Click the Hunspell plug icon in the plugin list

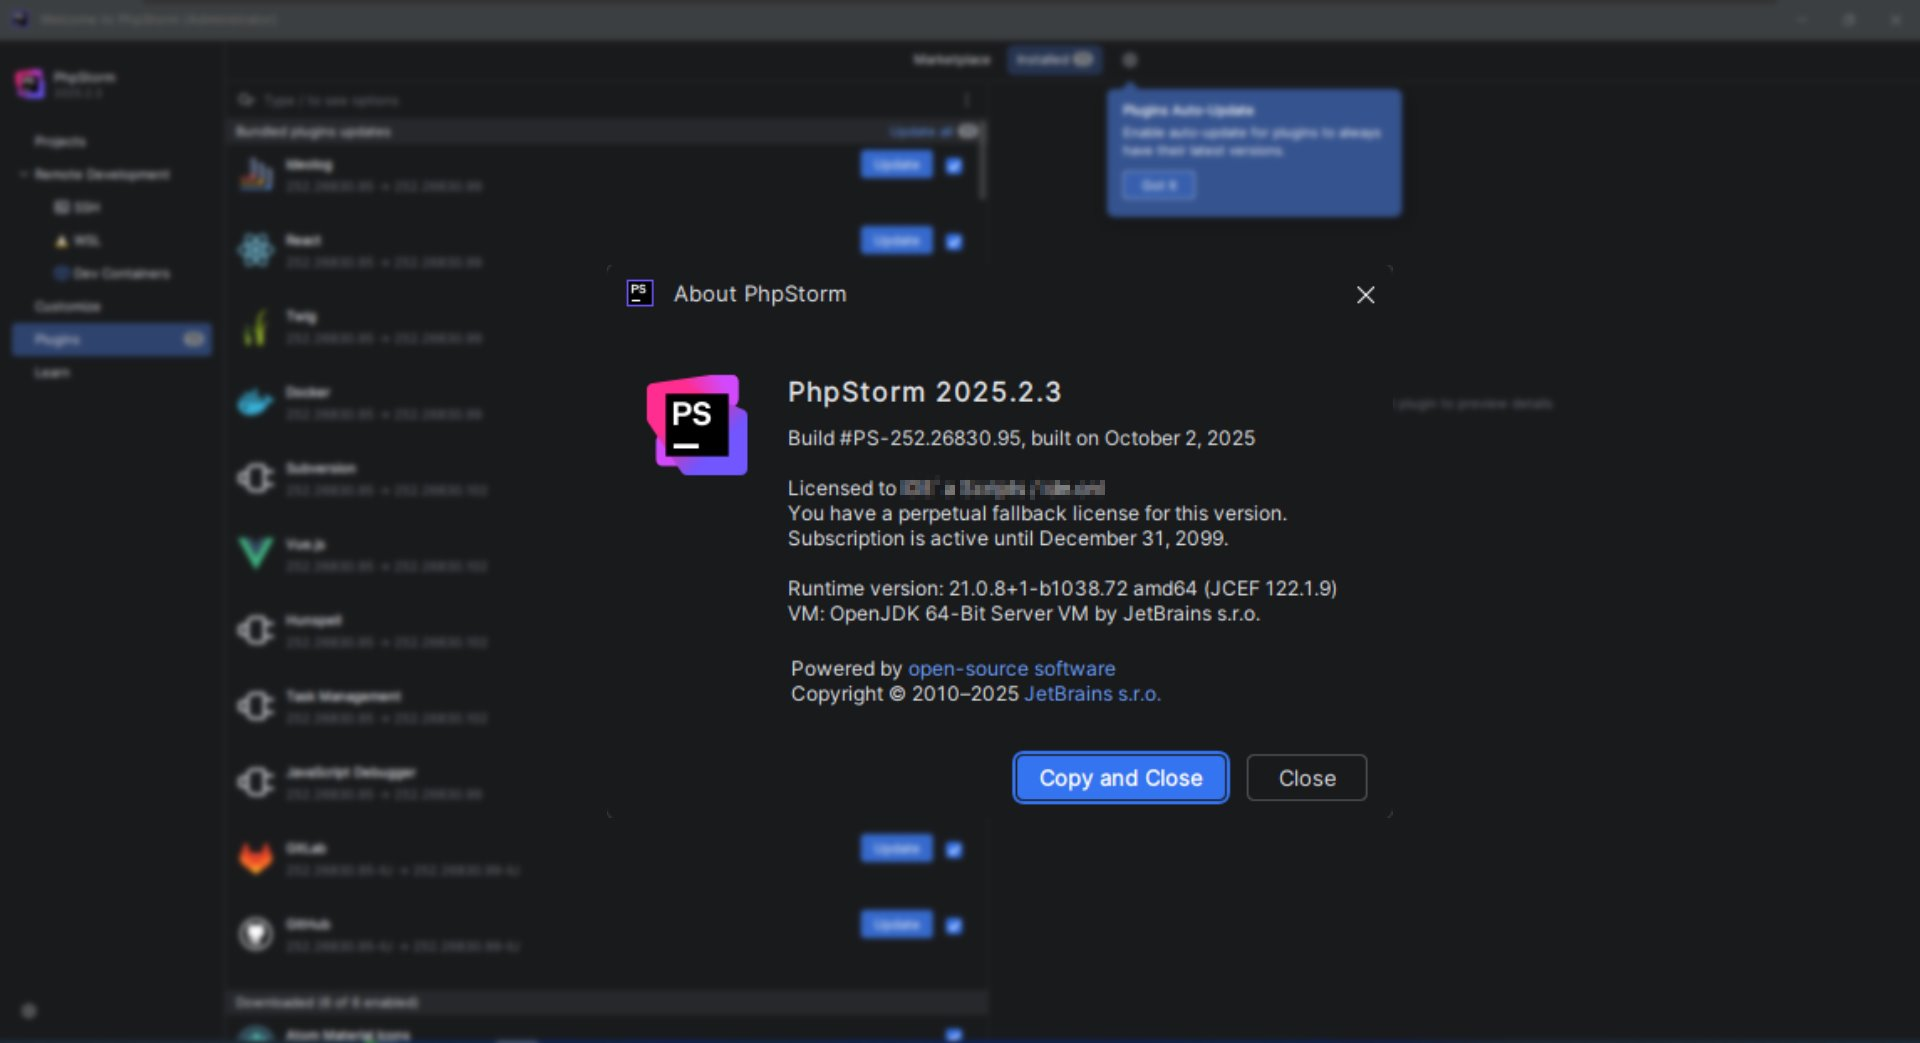256,630
